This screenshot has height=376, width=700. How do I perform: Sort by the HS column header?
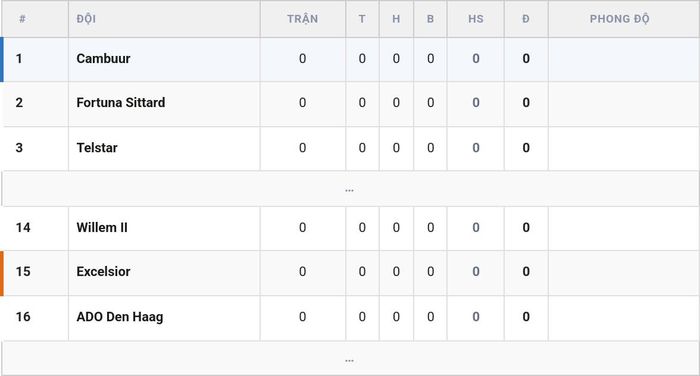pyautogui.click(x=476, y=19)
